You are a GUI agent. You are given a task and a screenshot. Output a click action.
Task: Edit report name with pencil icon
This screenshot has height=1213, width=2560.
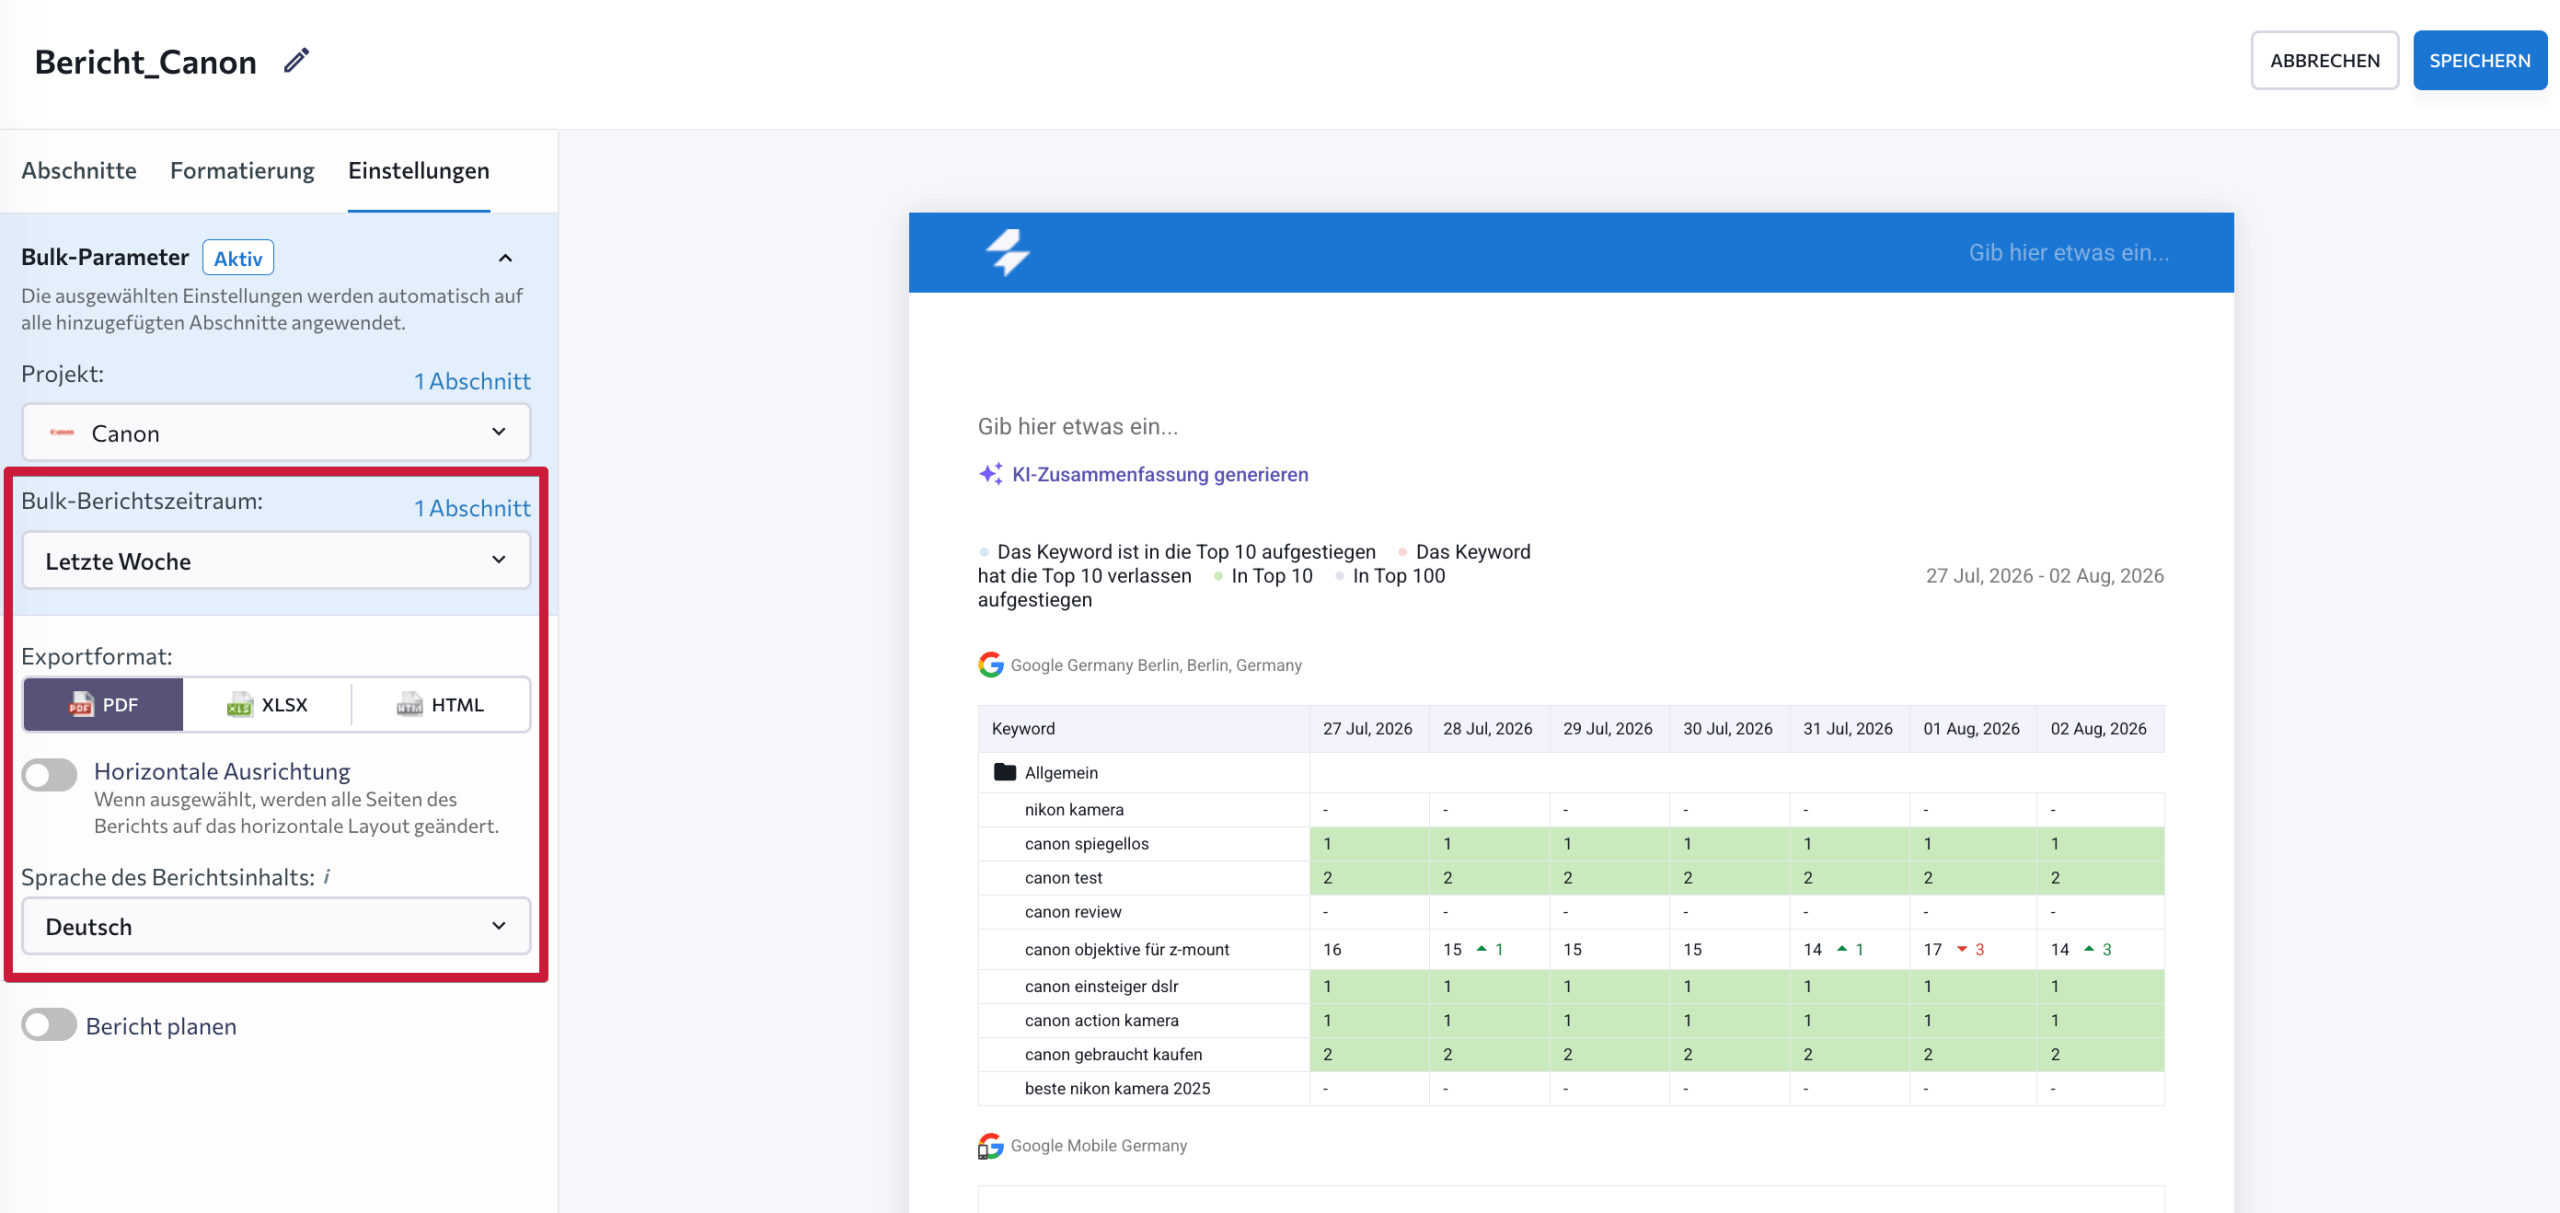296,61
